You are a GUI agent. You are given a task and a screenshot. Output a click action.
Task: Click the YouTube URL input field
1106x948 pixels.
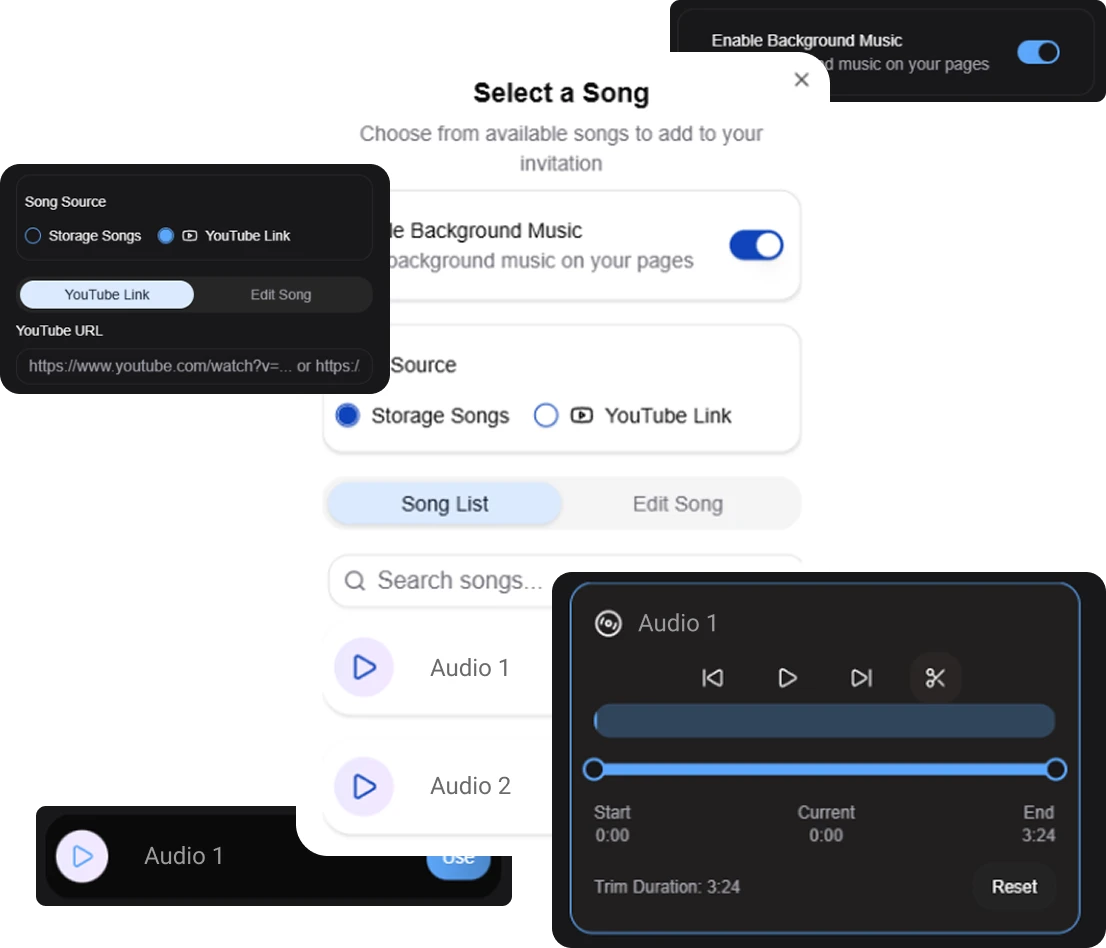(x=194, y=366)
